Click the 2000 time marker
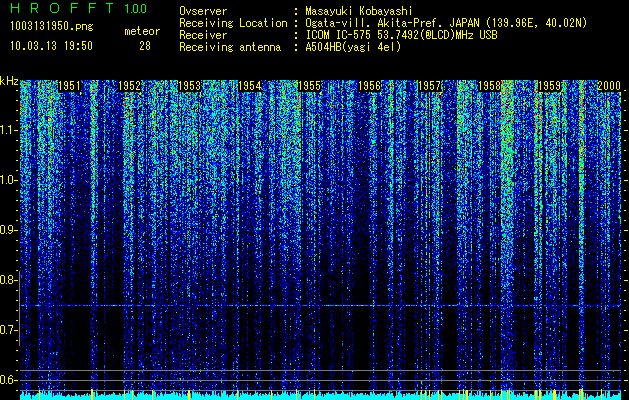629x400 pixels. point(609,86)
